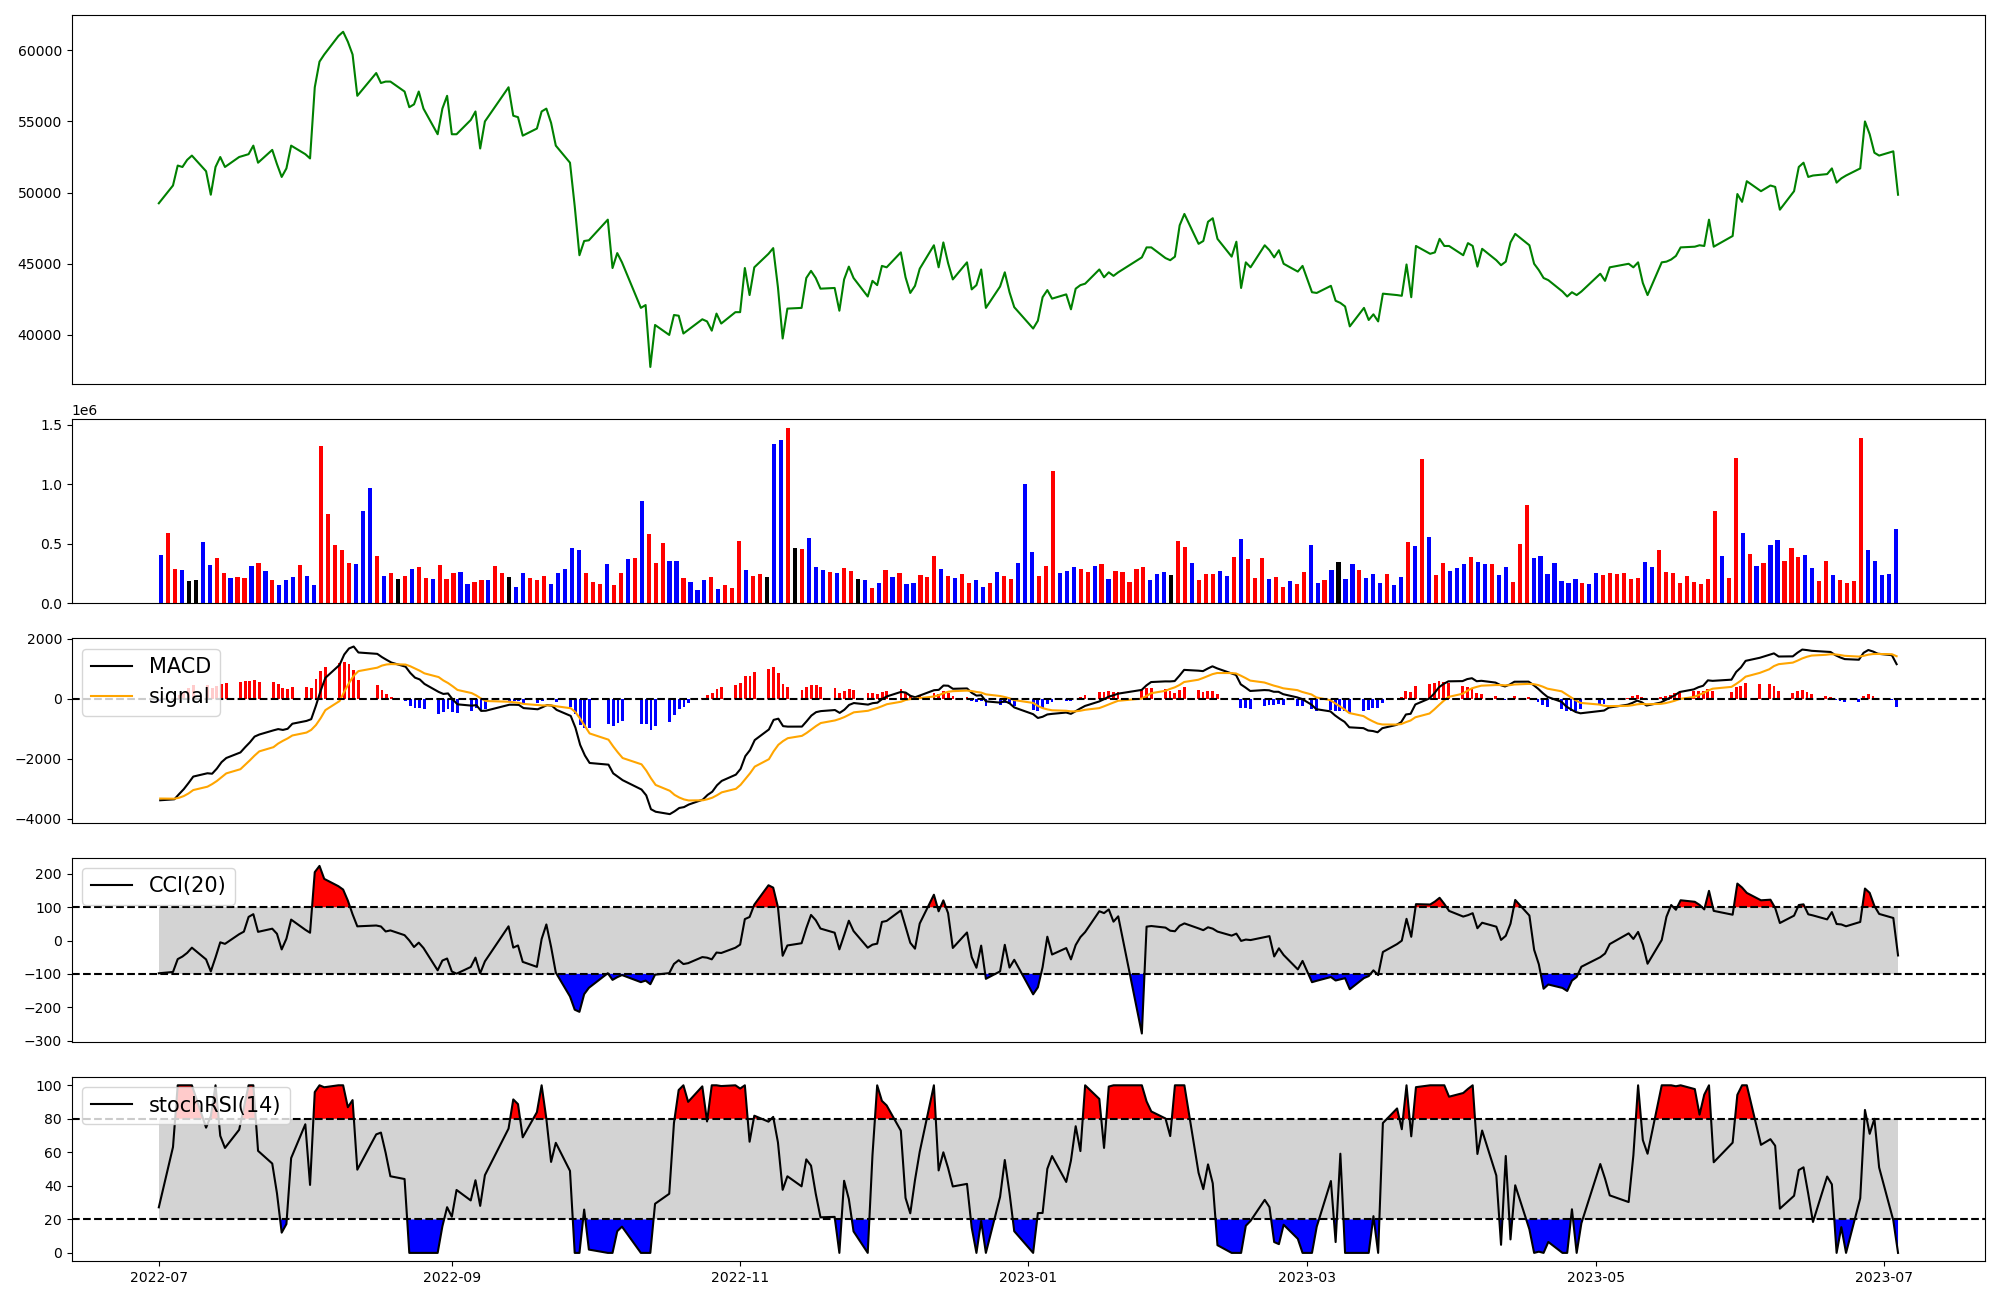
Task: Select the CCI(20) legend label
Action: (x=186, y=885)
